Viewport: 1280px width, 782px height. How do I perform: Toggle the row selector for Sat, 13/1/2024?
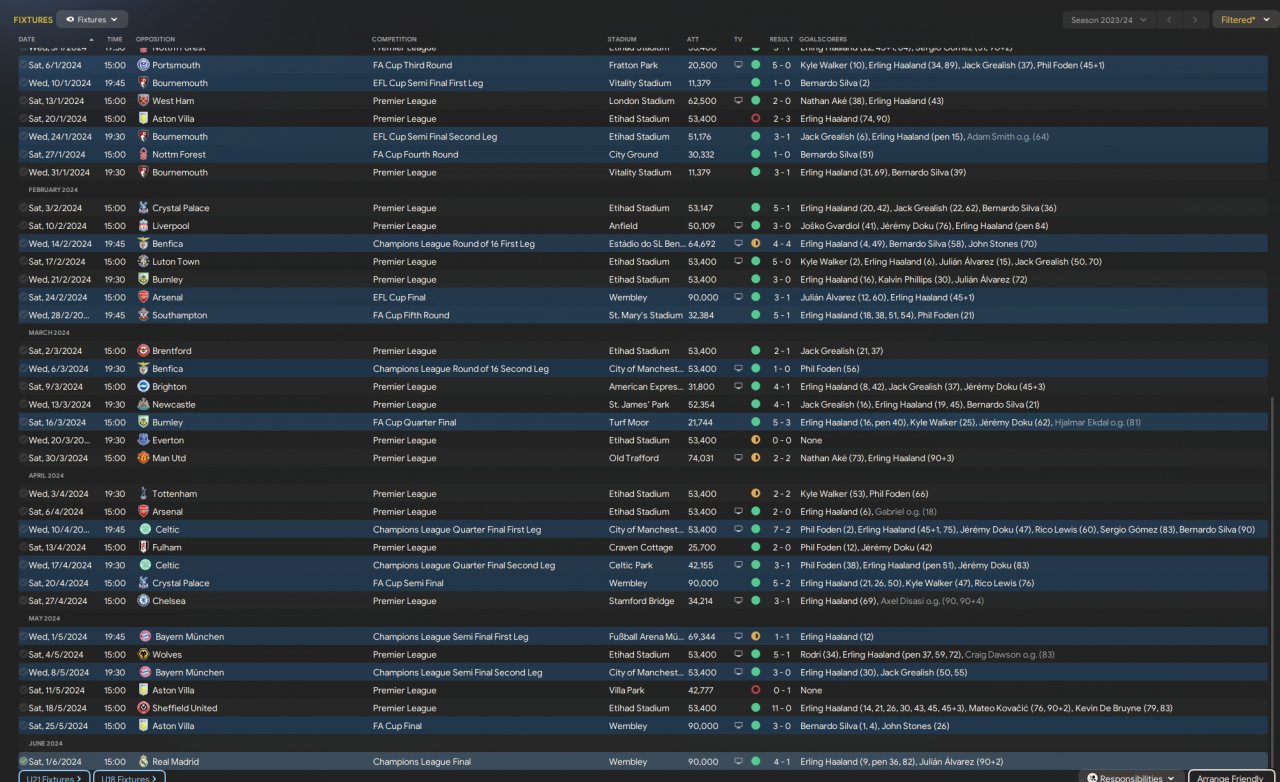click(x=23, y=101)
